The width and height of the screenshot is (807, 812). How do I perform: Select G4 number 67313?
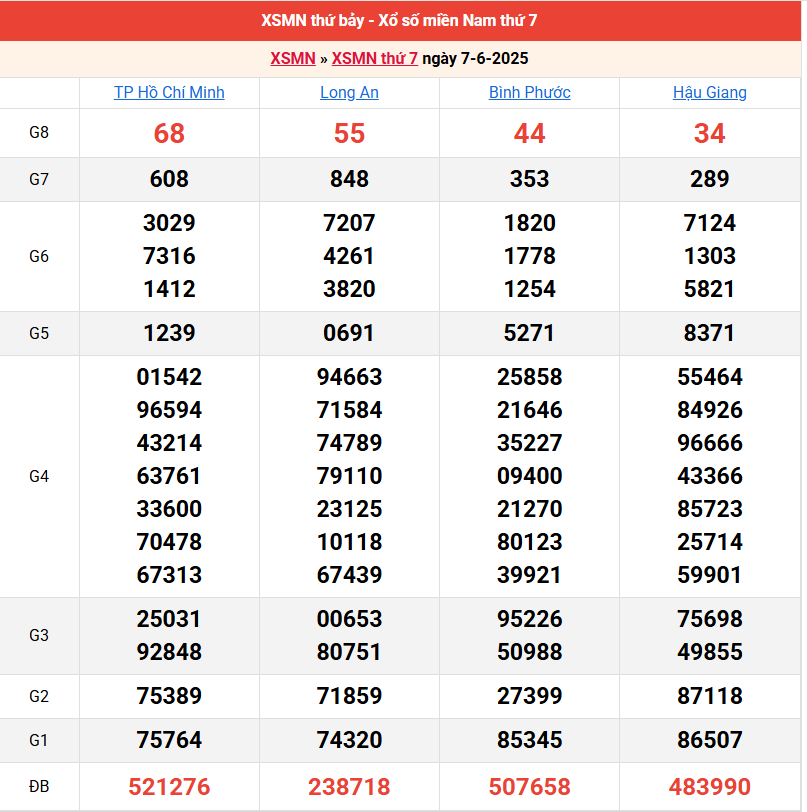coord(169,575)
